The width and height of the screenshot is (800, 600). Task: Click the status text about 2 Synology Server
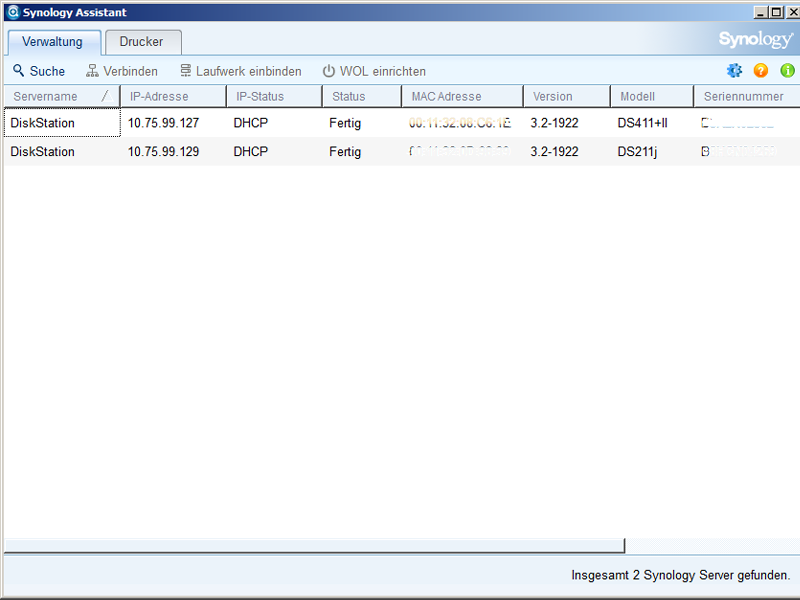pyautogui.click(x=681, y=576)
